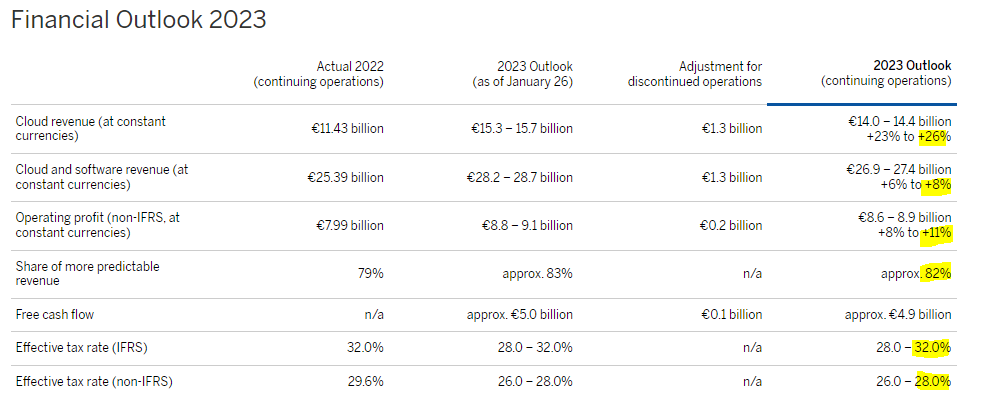Click the Share of more predictable revenue label
The width and height of the screenshot is (1005, 398).
(x=87, y=274)
